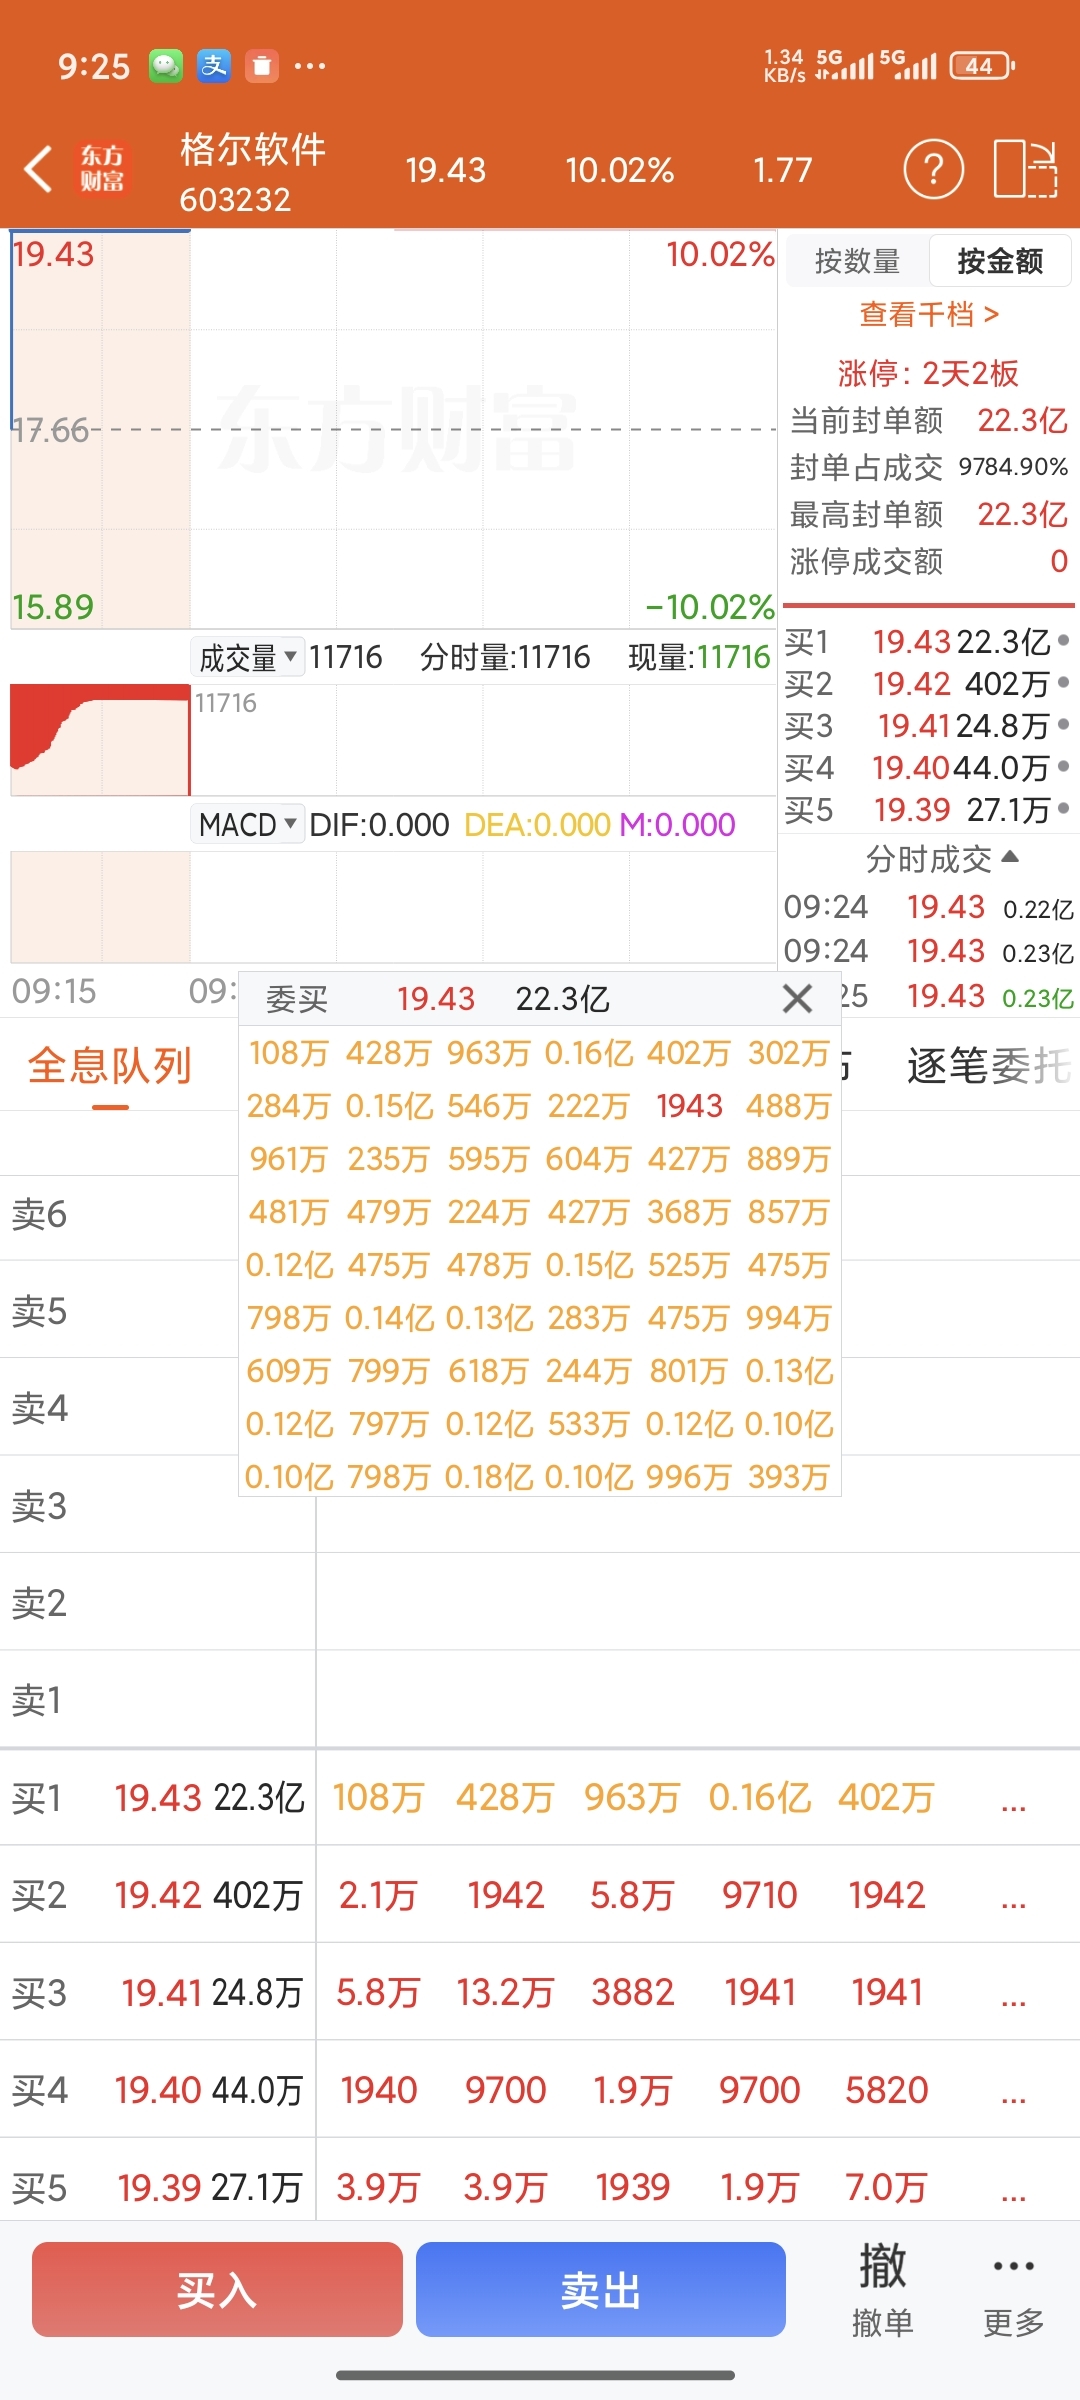Tap 封单占成交 9784.90% value

1013,467
